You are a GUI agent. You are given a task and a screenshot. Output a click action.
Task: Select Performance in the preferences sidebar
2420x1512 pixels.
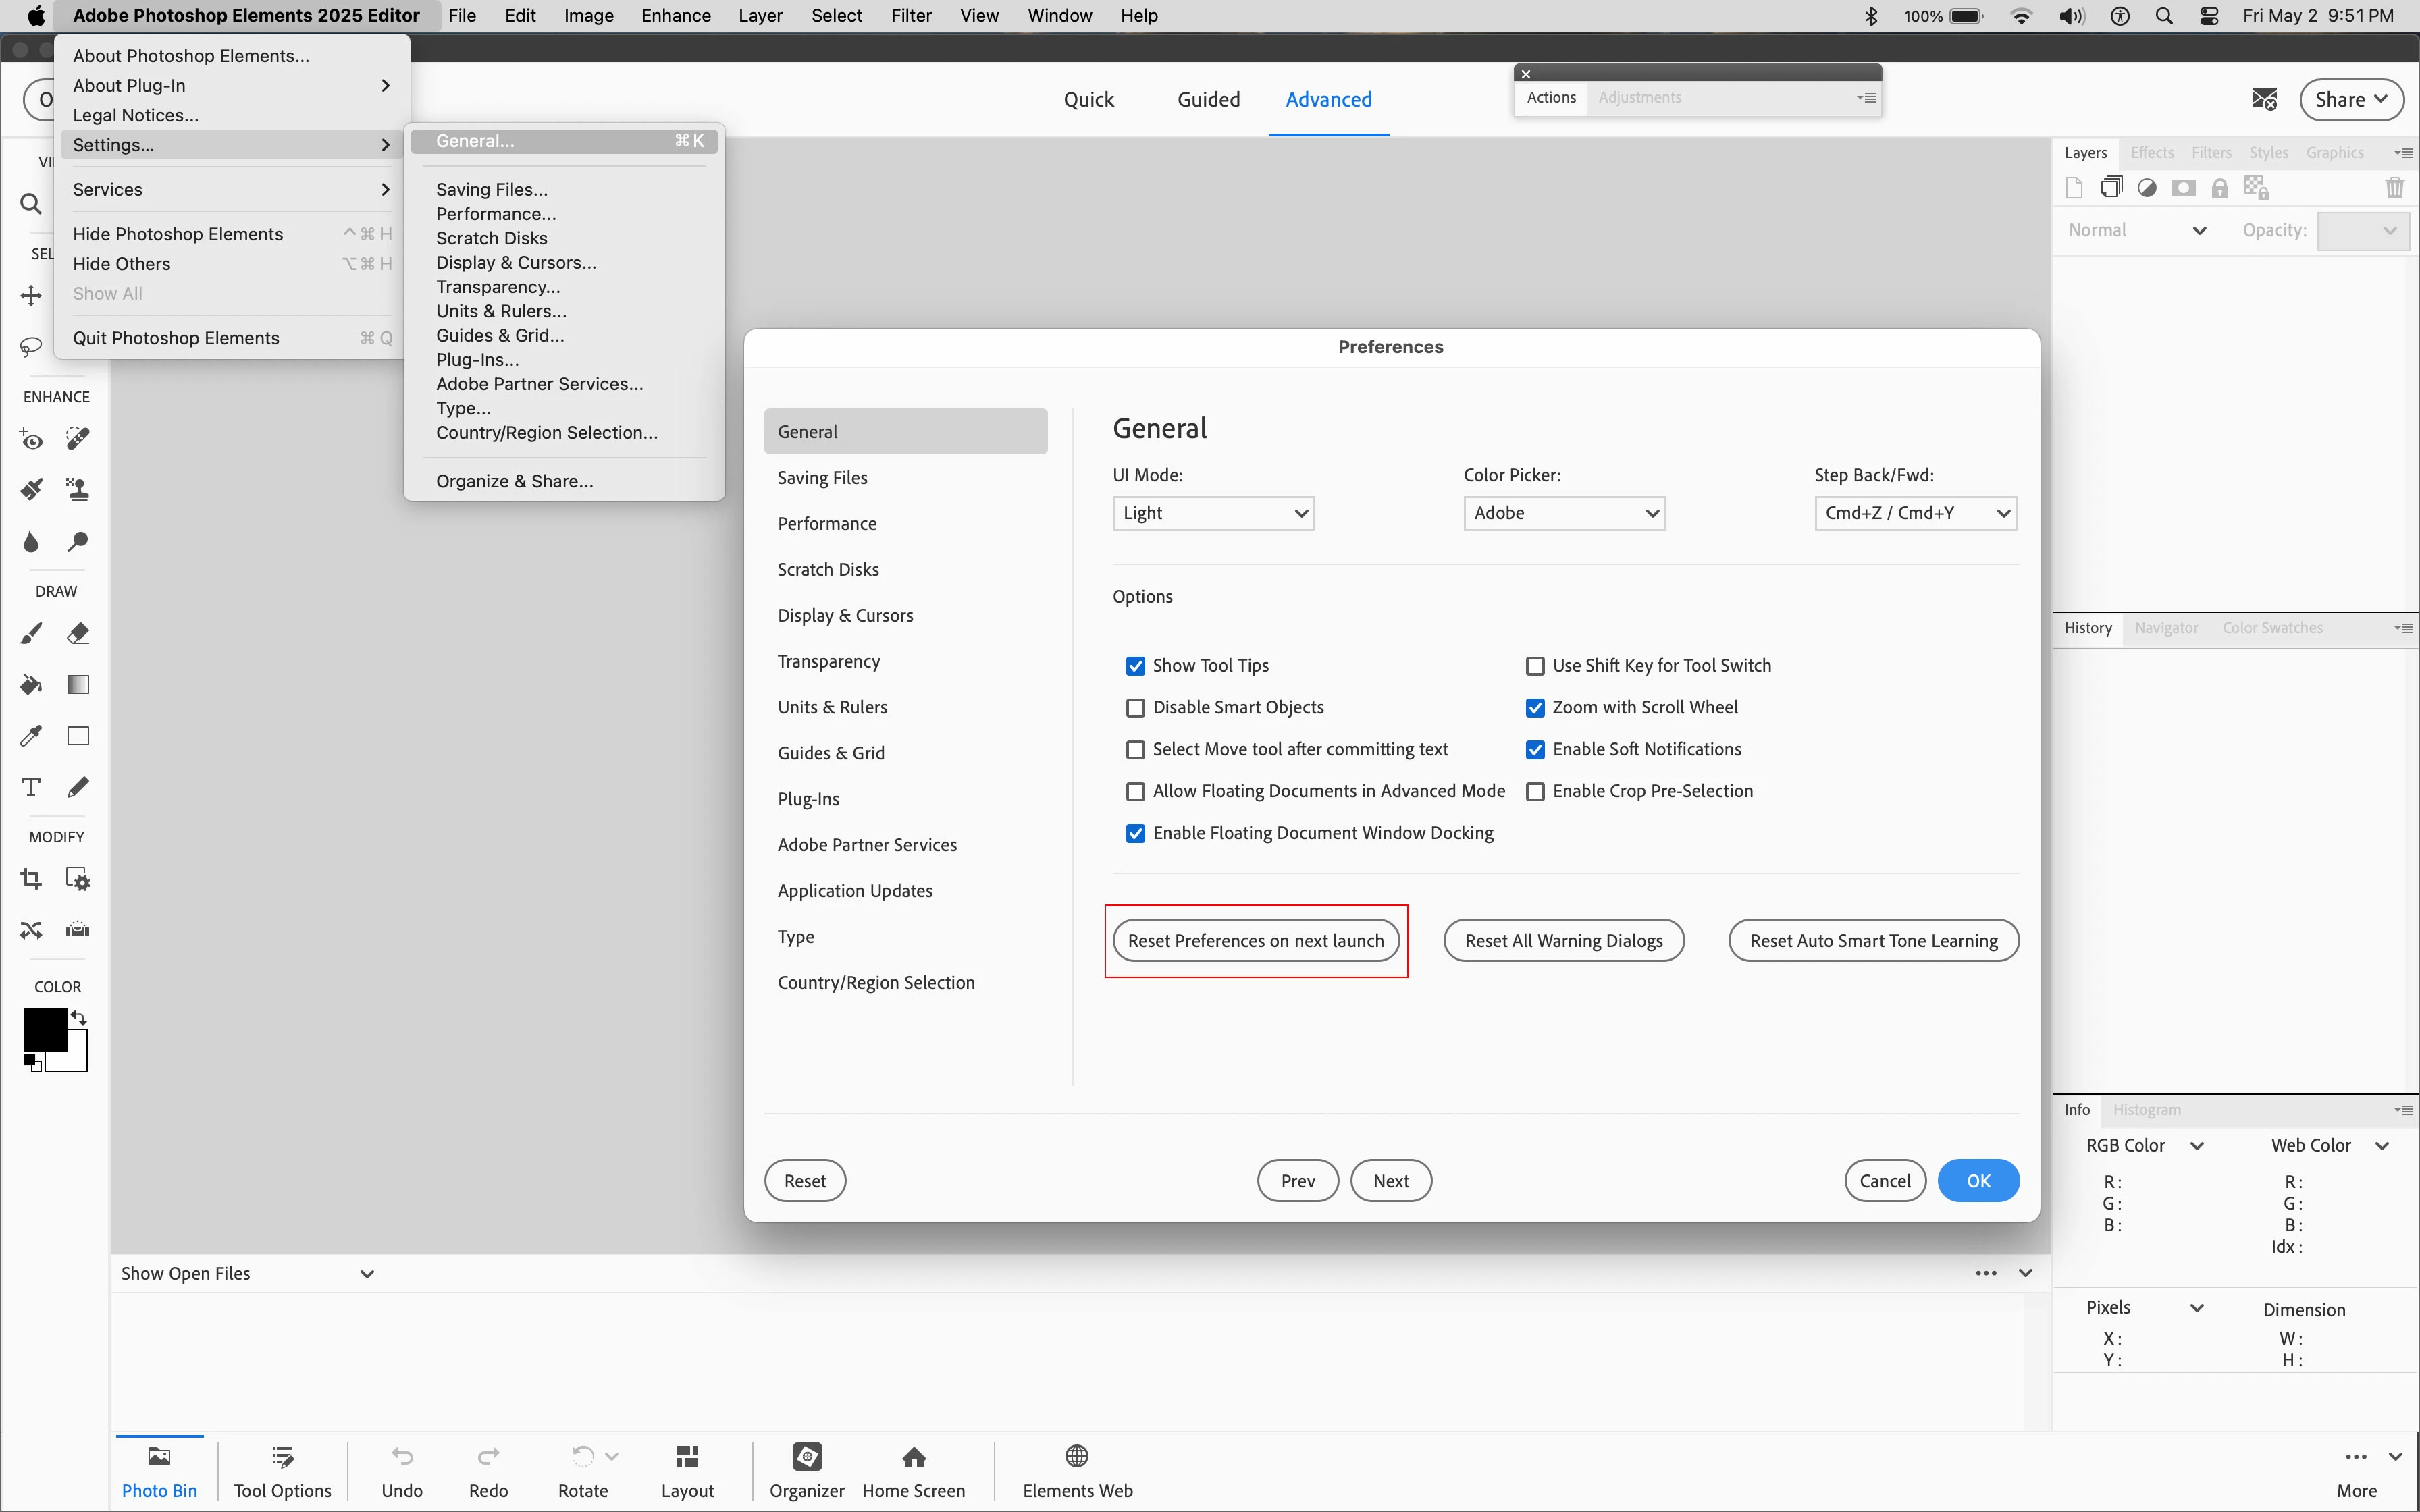point(826,524)
